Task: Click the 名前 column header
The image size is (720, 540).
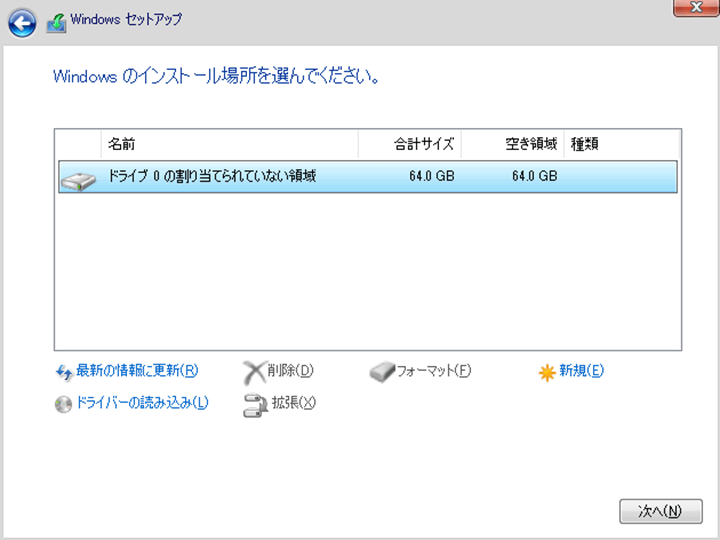Action: tap(230, 144)
